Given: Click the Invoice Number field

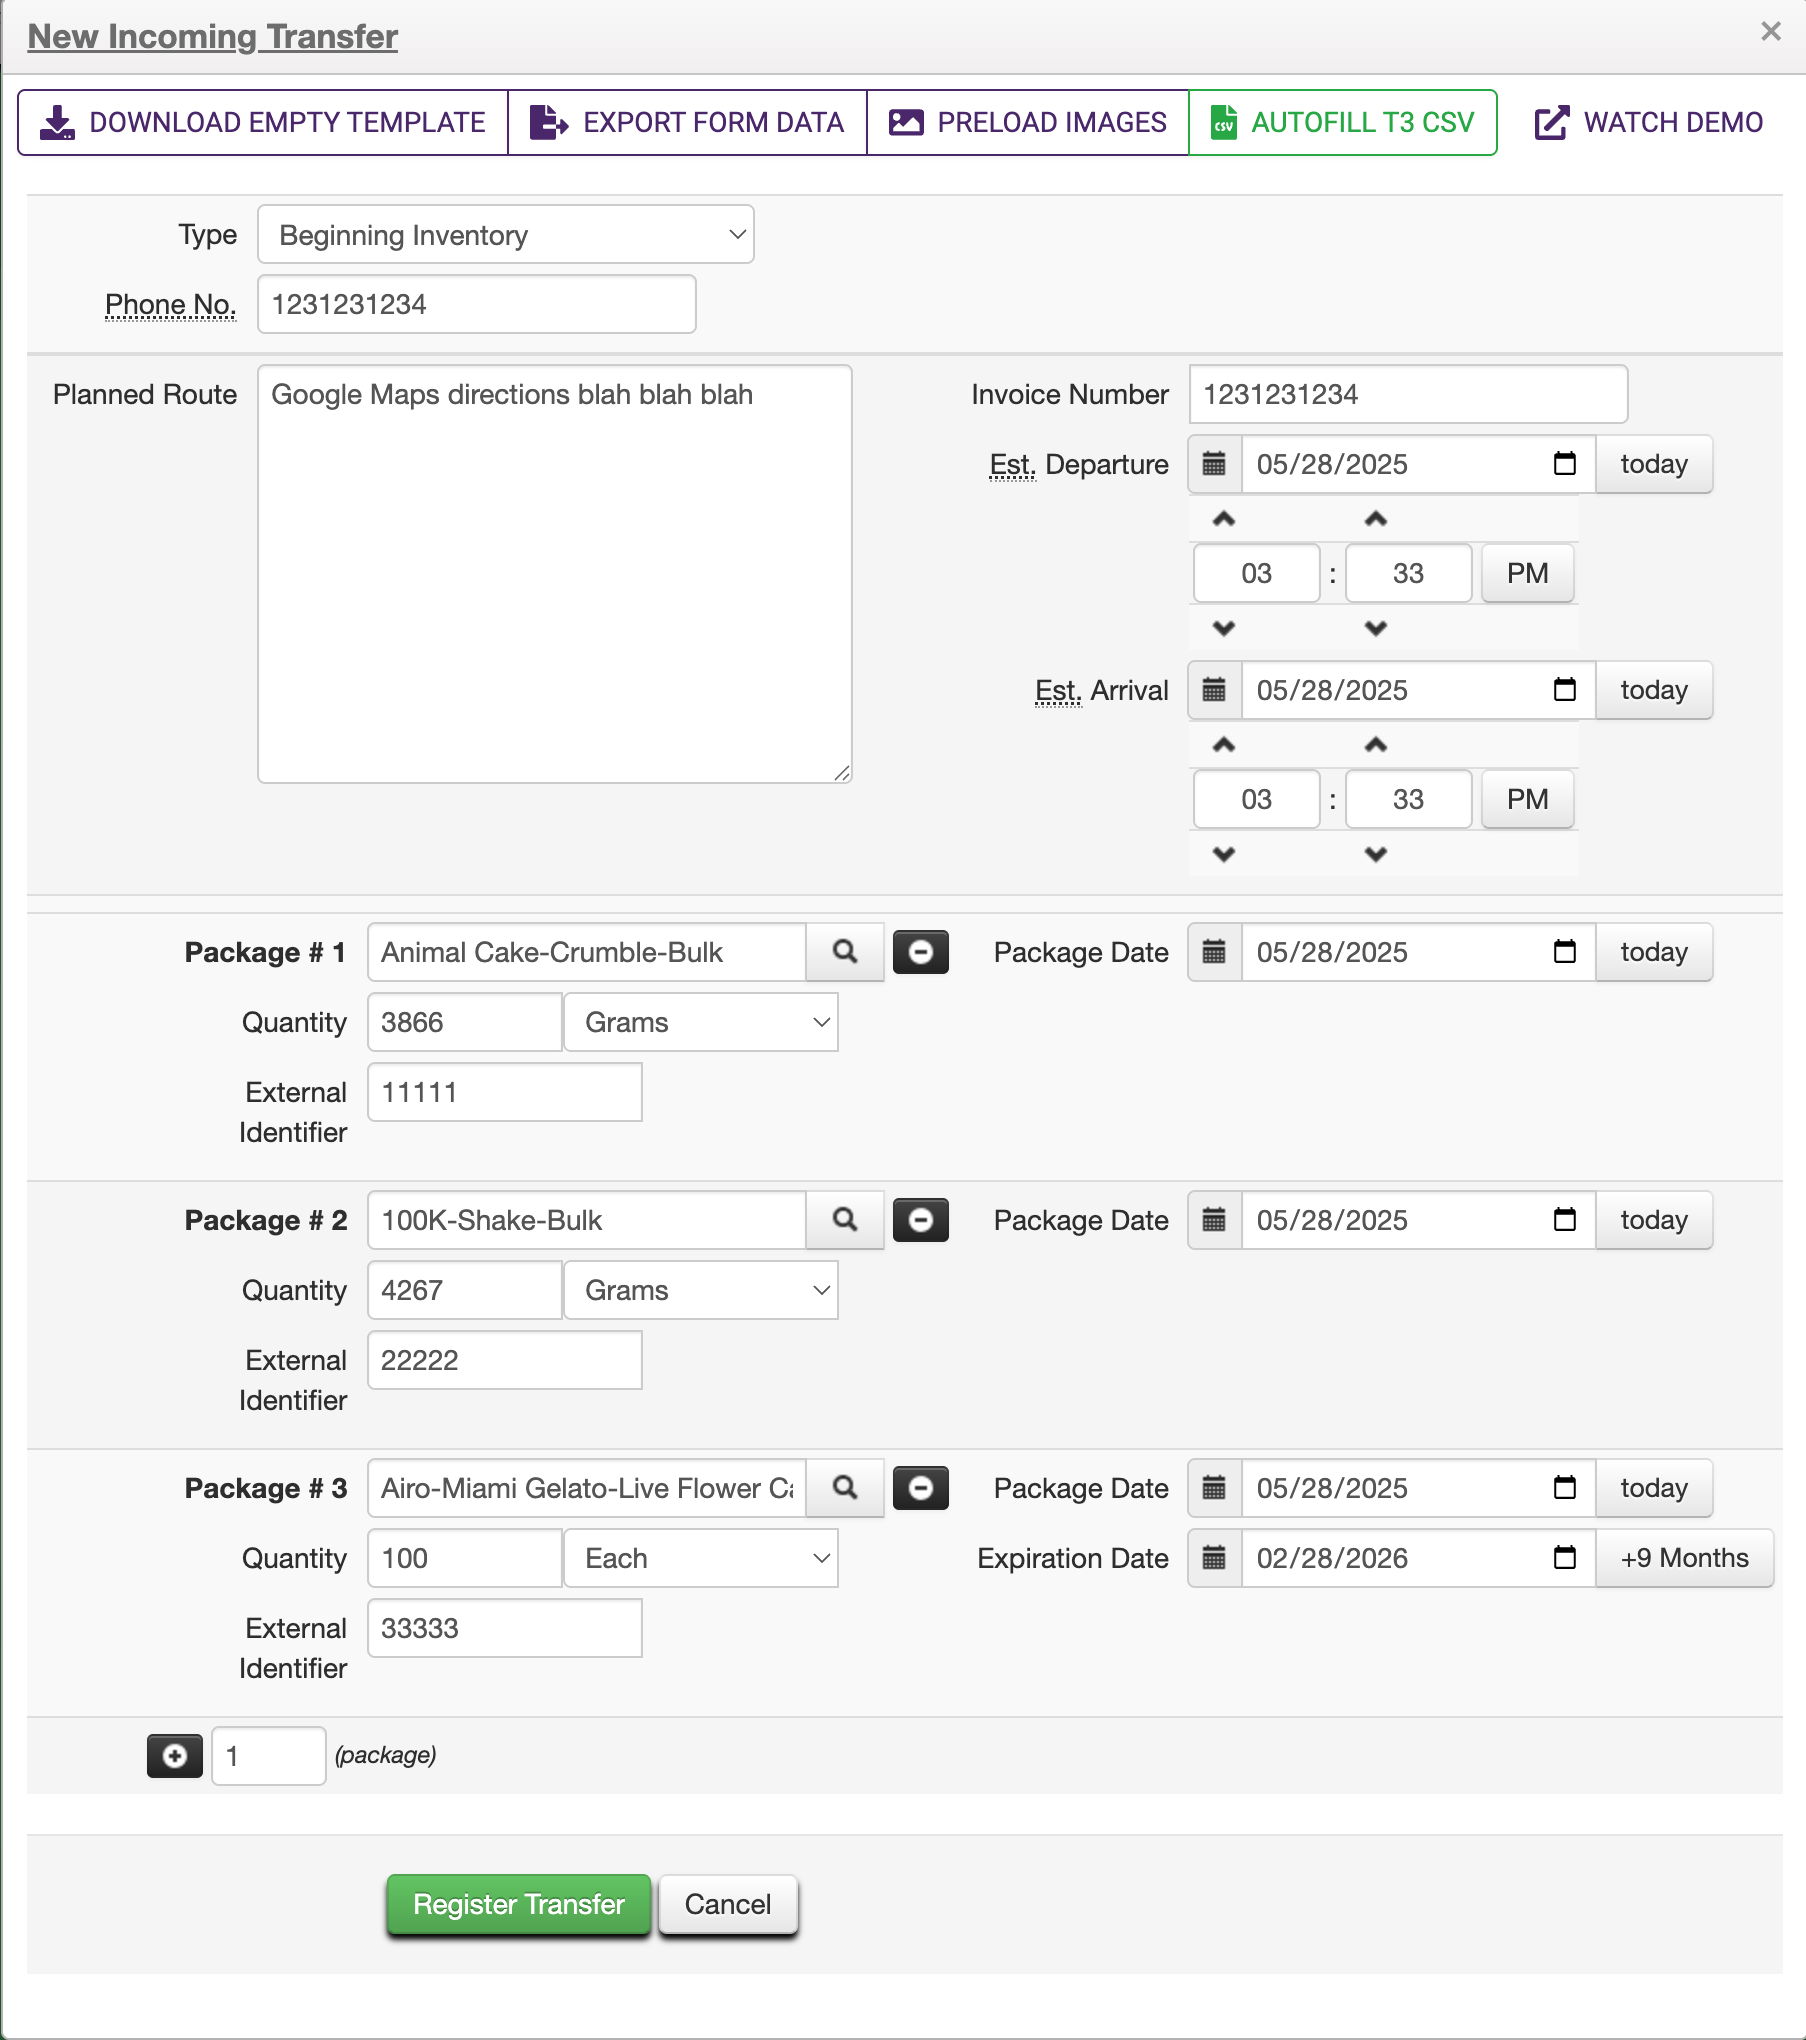Looking at the screenshot, I should pos(1407,394).
